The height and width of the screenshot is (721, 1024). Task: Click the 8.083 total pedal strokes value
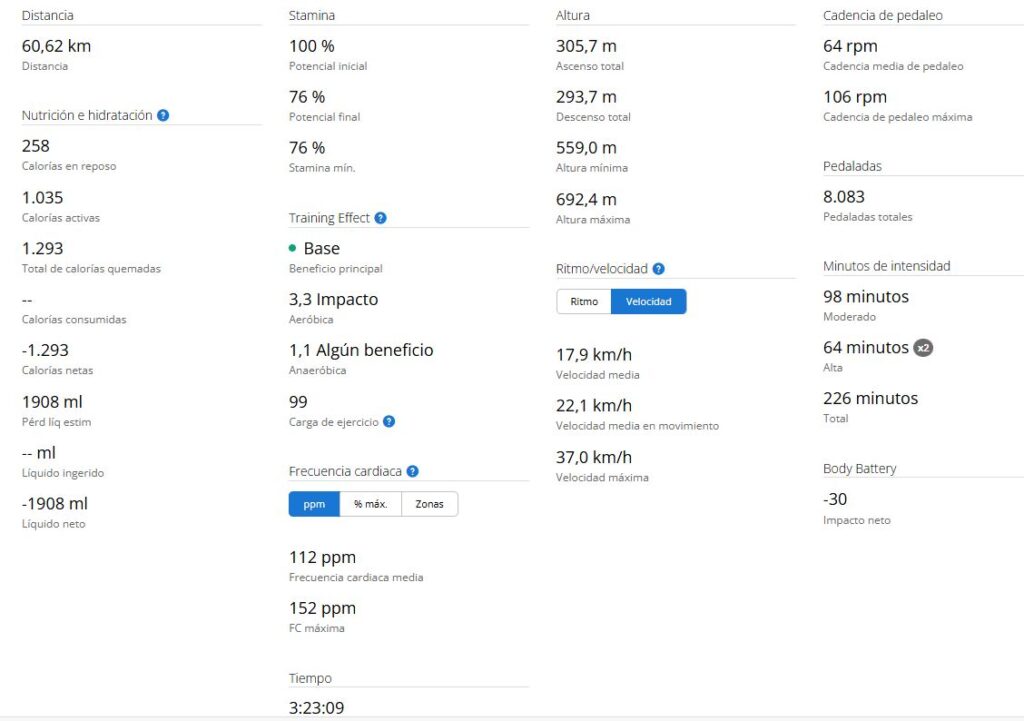843,197
